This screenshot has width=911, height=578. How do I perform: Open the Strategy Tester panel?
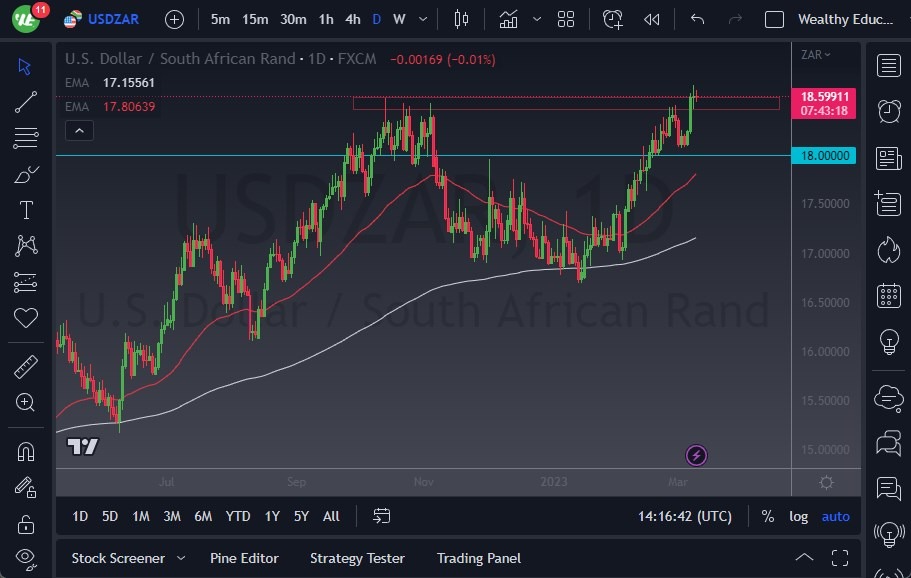click(x=357, y=558)
